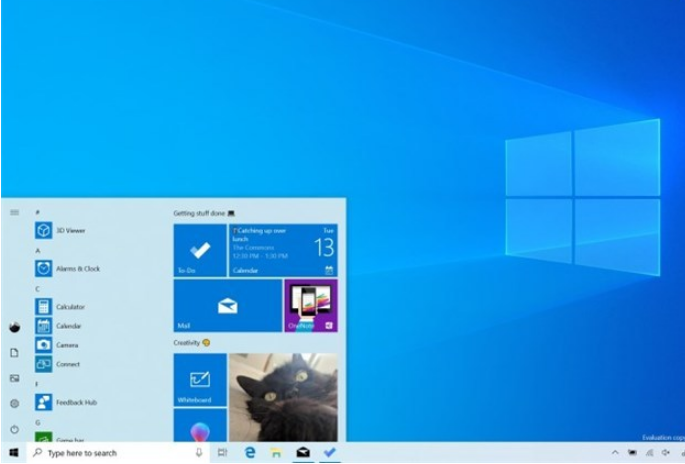
Task: Click the 'G' letter header in app list
Action: (38, 422)
